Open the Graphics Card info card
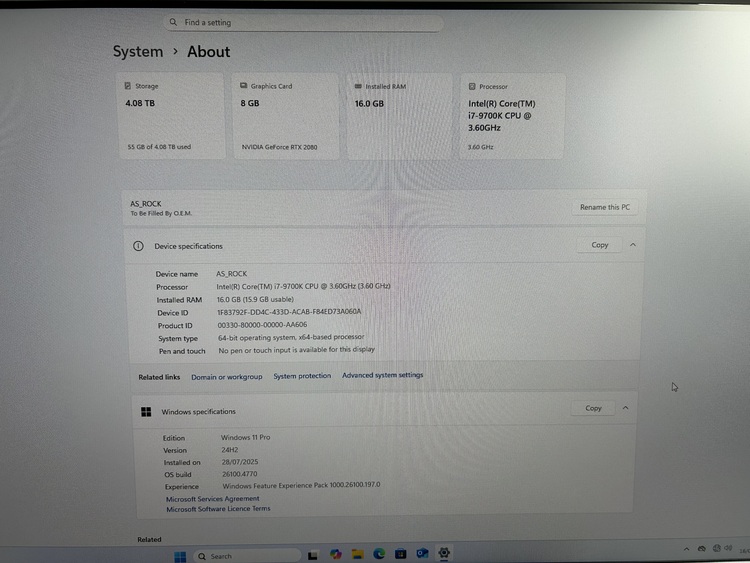750x563 pixels. click(286, 116)
